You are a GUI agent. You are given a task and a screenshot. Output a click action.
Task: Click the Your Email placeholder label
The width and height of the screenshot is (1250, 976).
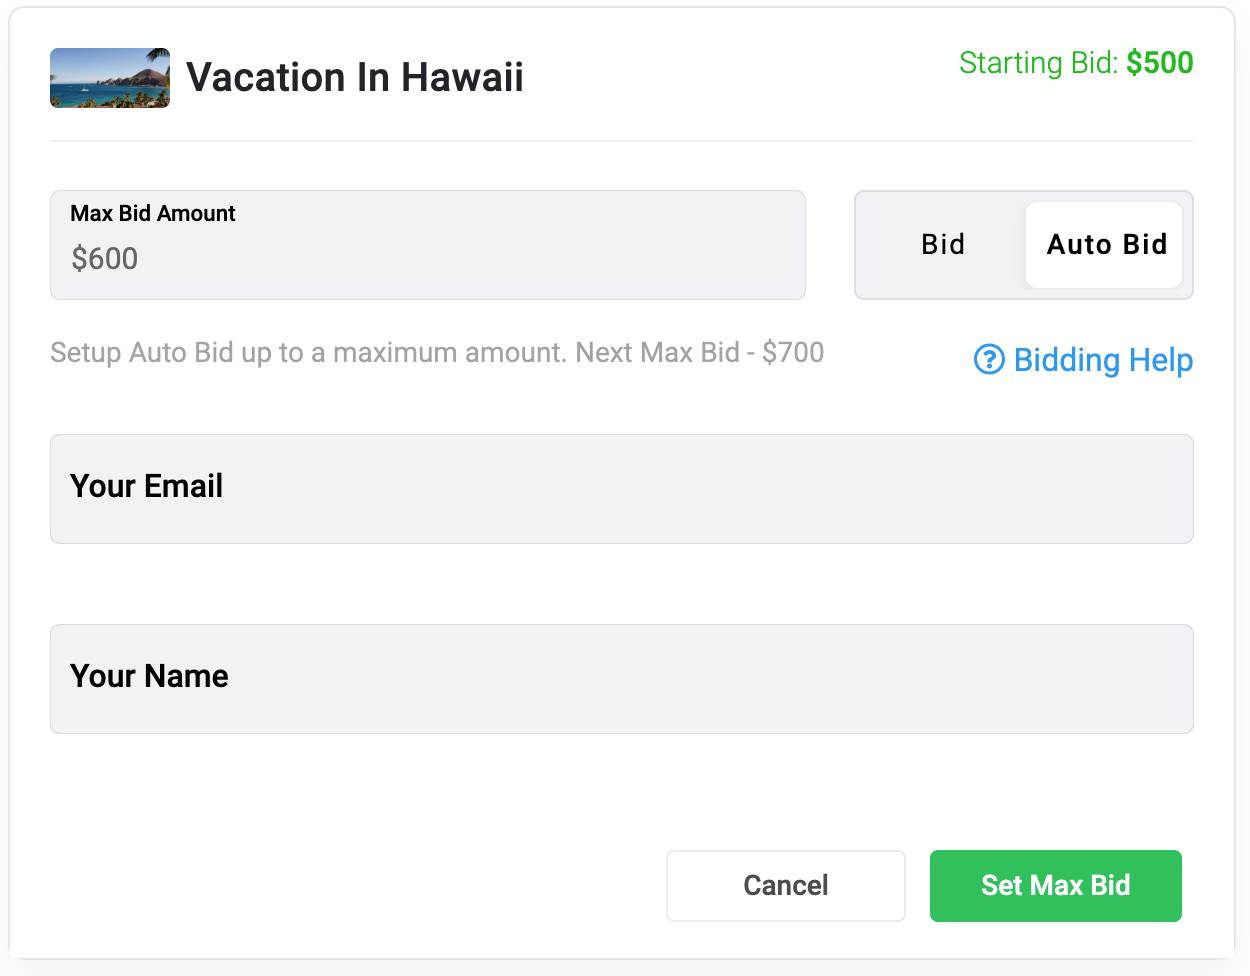tap(147, 486)
